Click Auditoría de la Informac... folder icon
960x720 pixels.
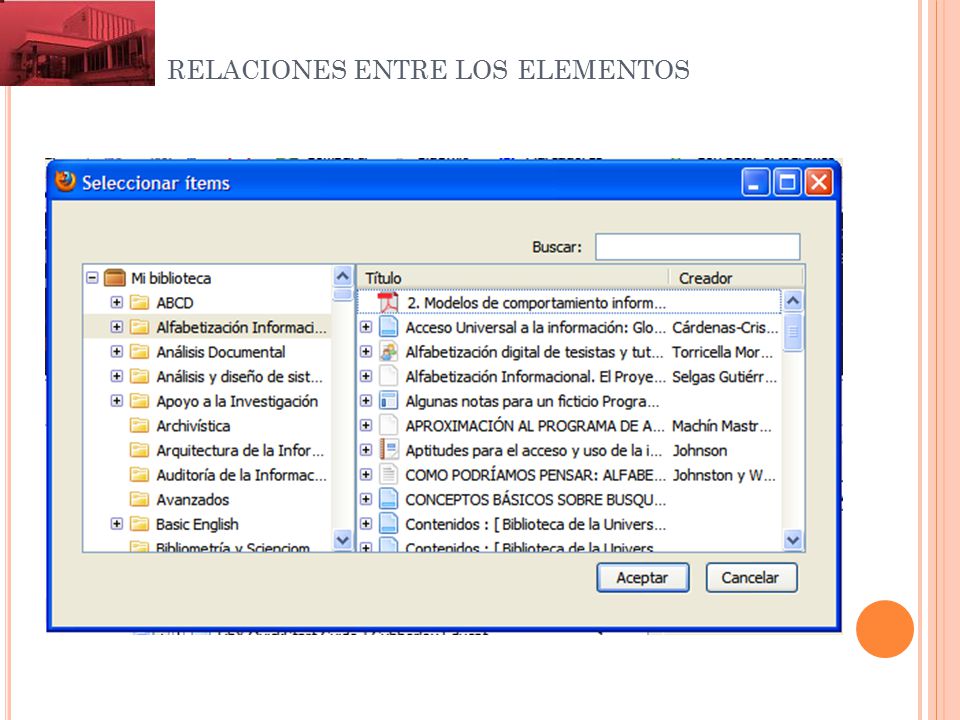pyautogui.click(x=140, y=474)
